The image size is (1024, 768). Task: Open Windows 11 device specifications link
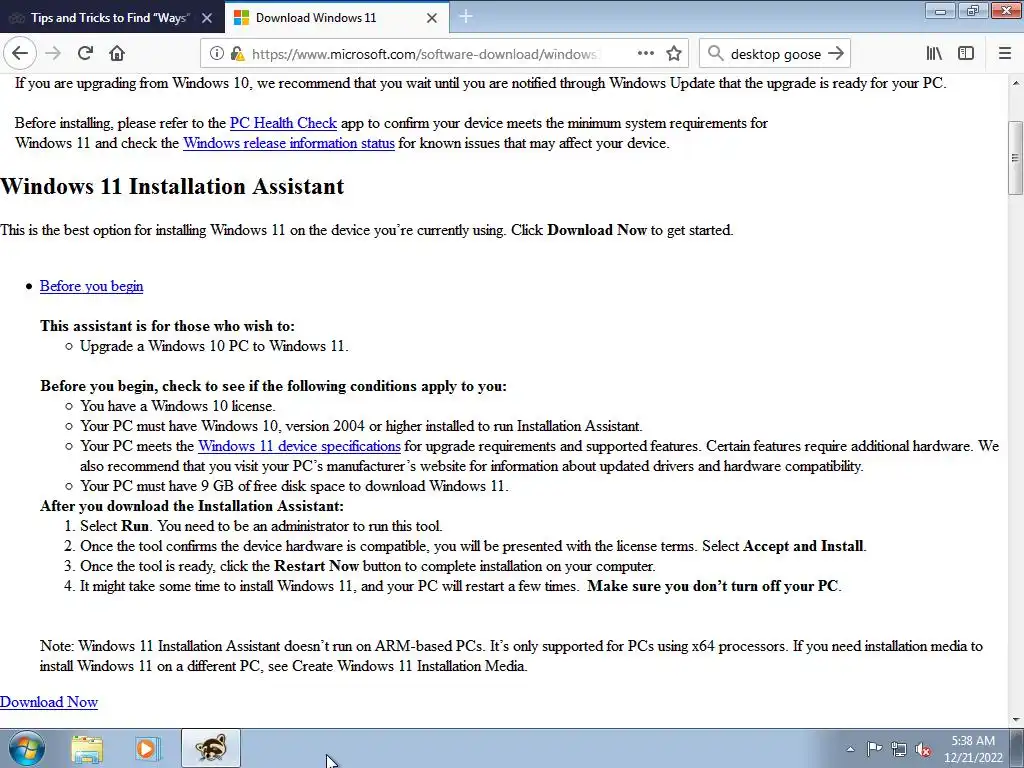[x=299, y=446]
